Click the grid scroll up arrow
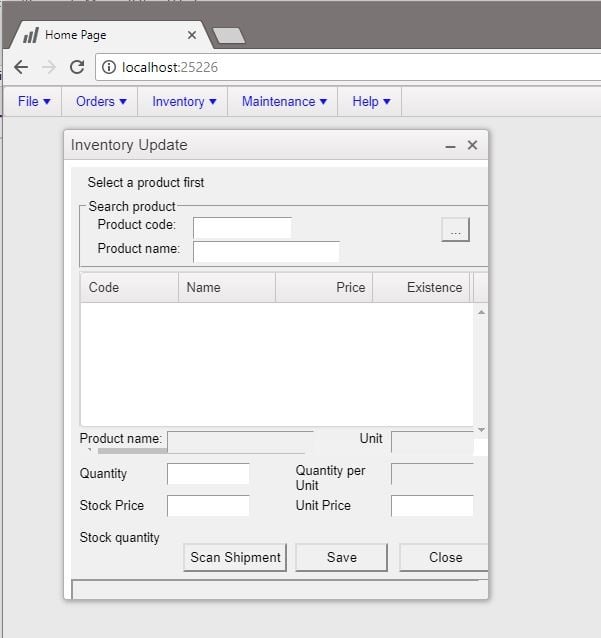The width and height of the screenshot is (601, 638). coord(481,312)
